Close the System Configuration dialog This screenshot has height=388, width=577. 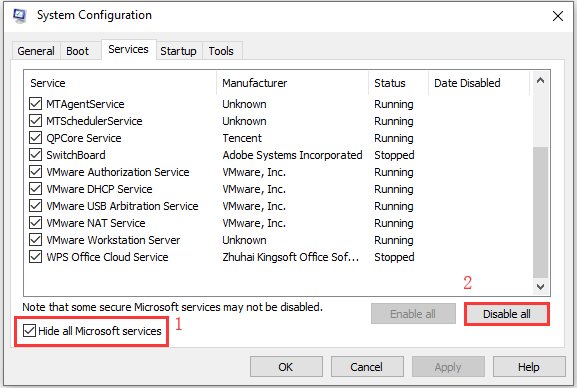point(557,16)
